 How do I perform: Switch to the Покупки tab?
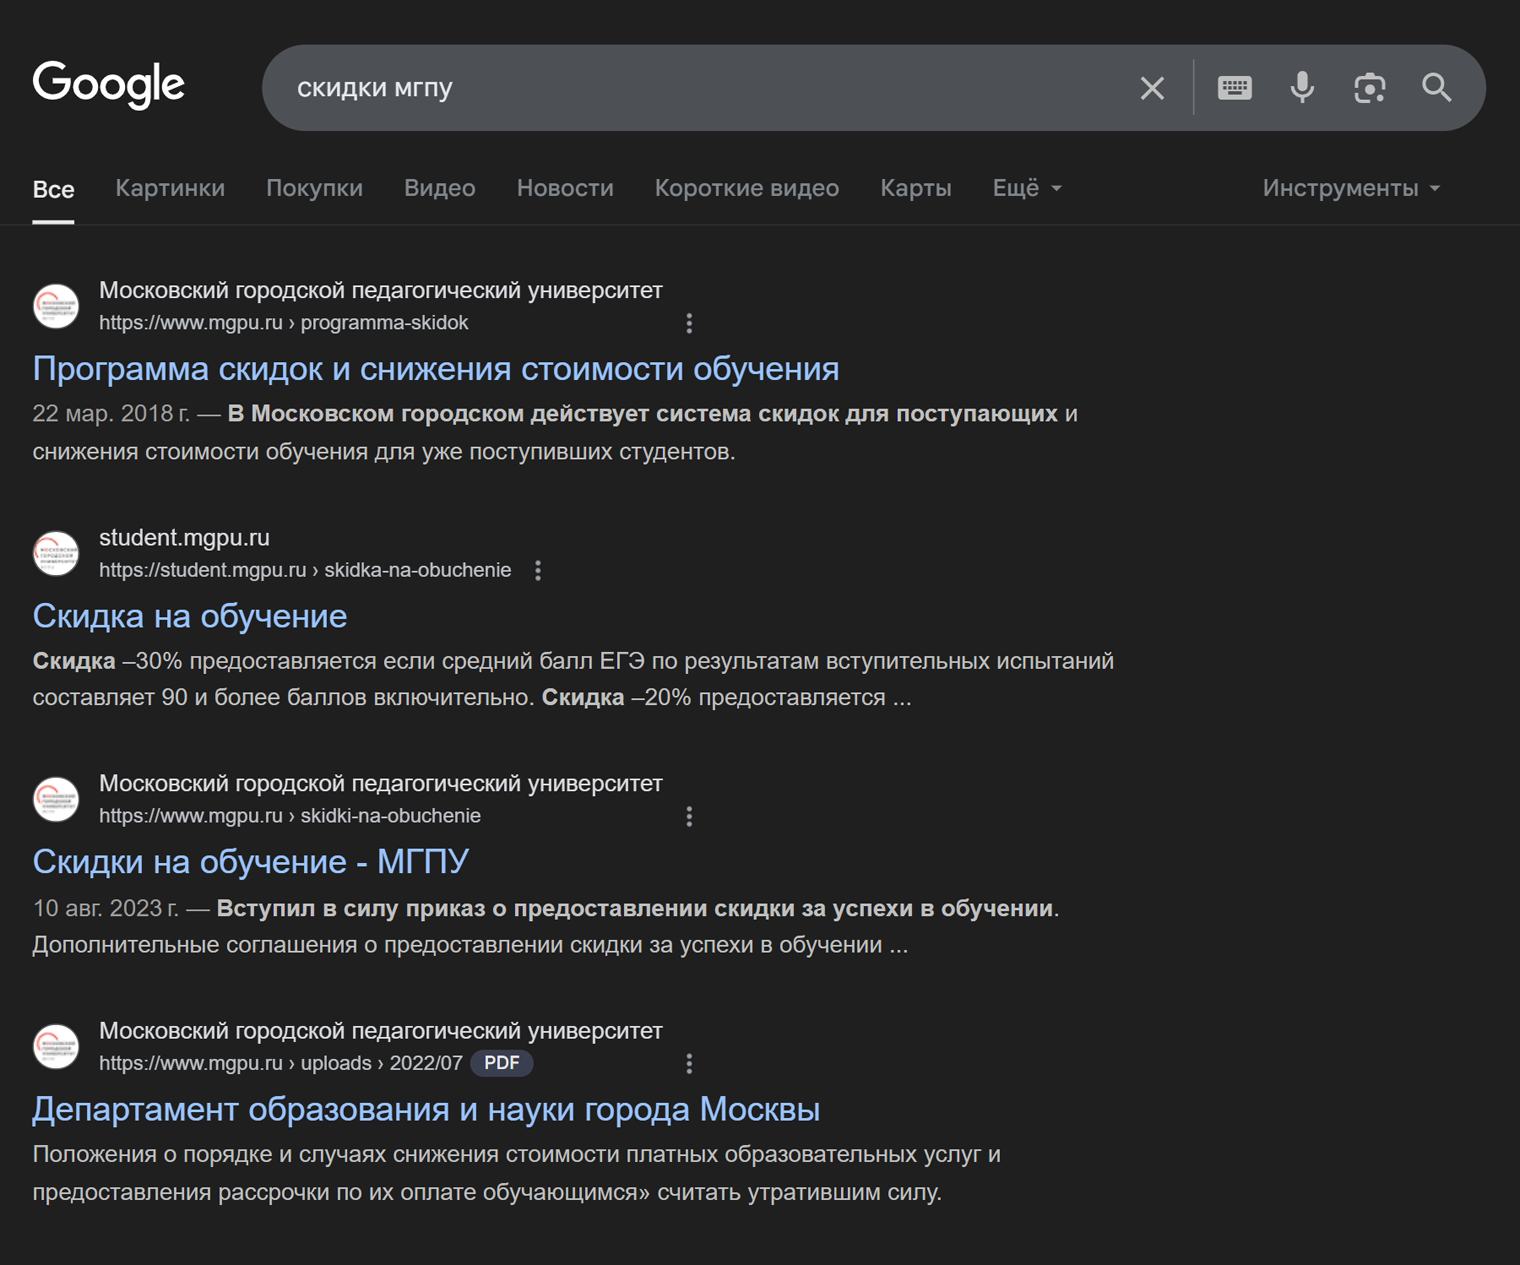[314, 188]
